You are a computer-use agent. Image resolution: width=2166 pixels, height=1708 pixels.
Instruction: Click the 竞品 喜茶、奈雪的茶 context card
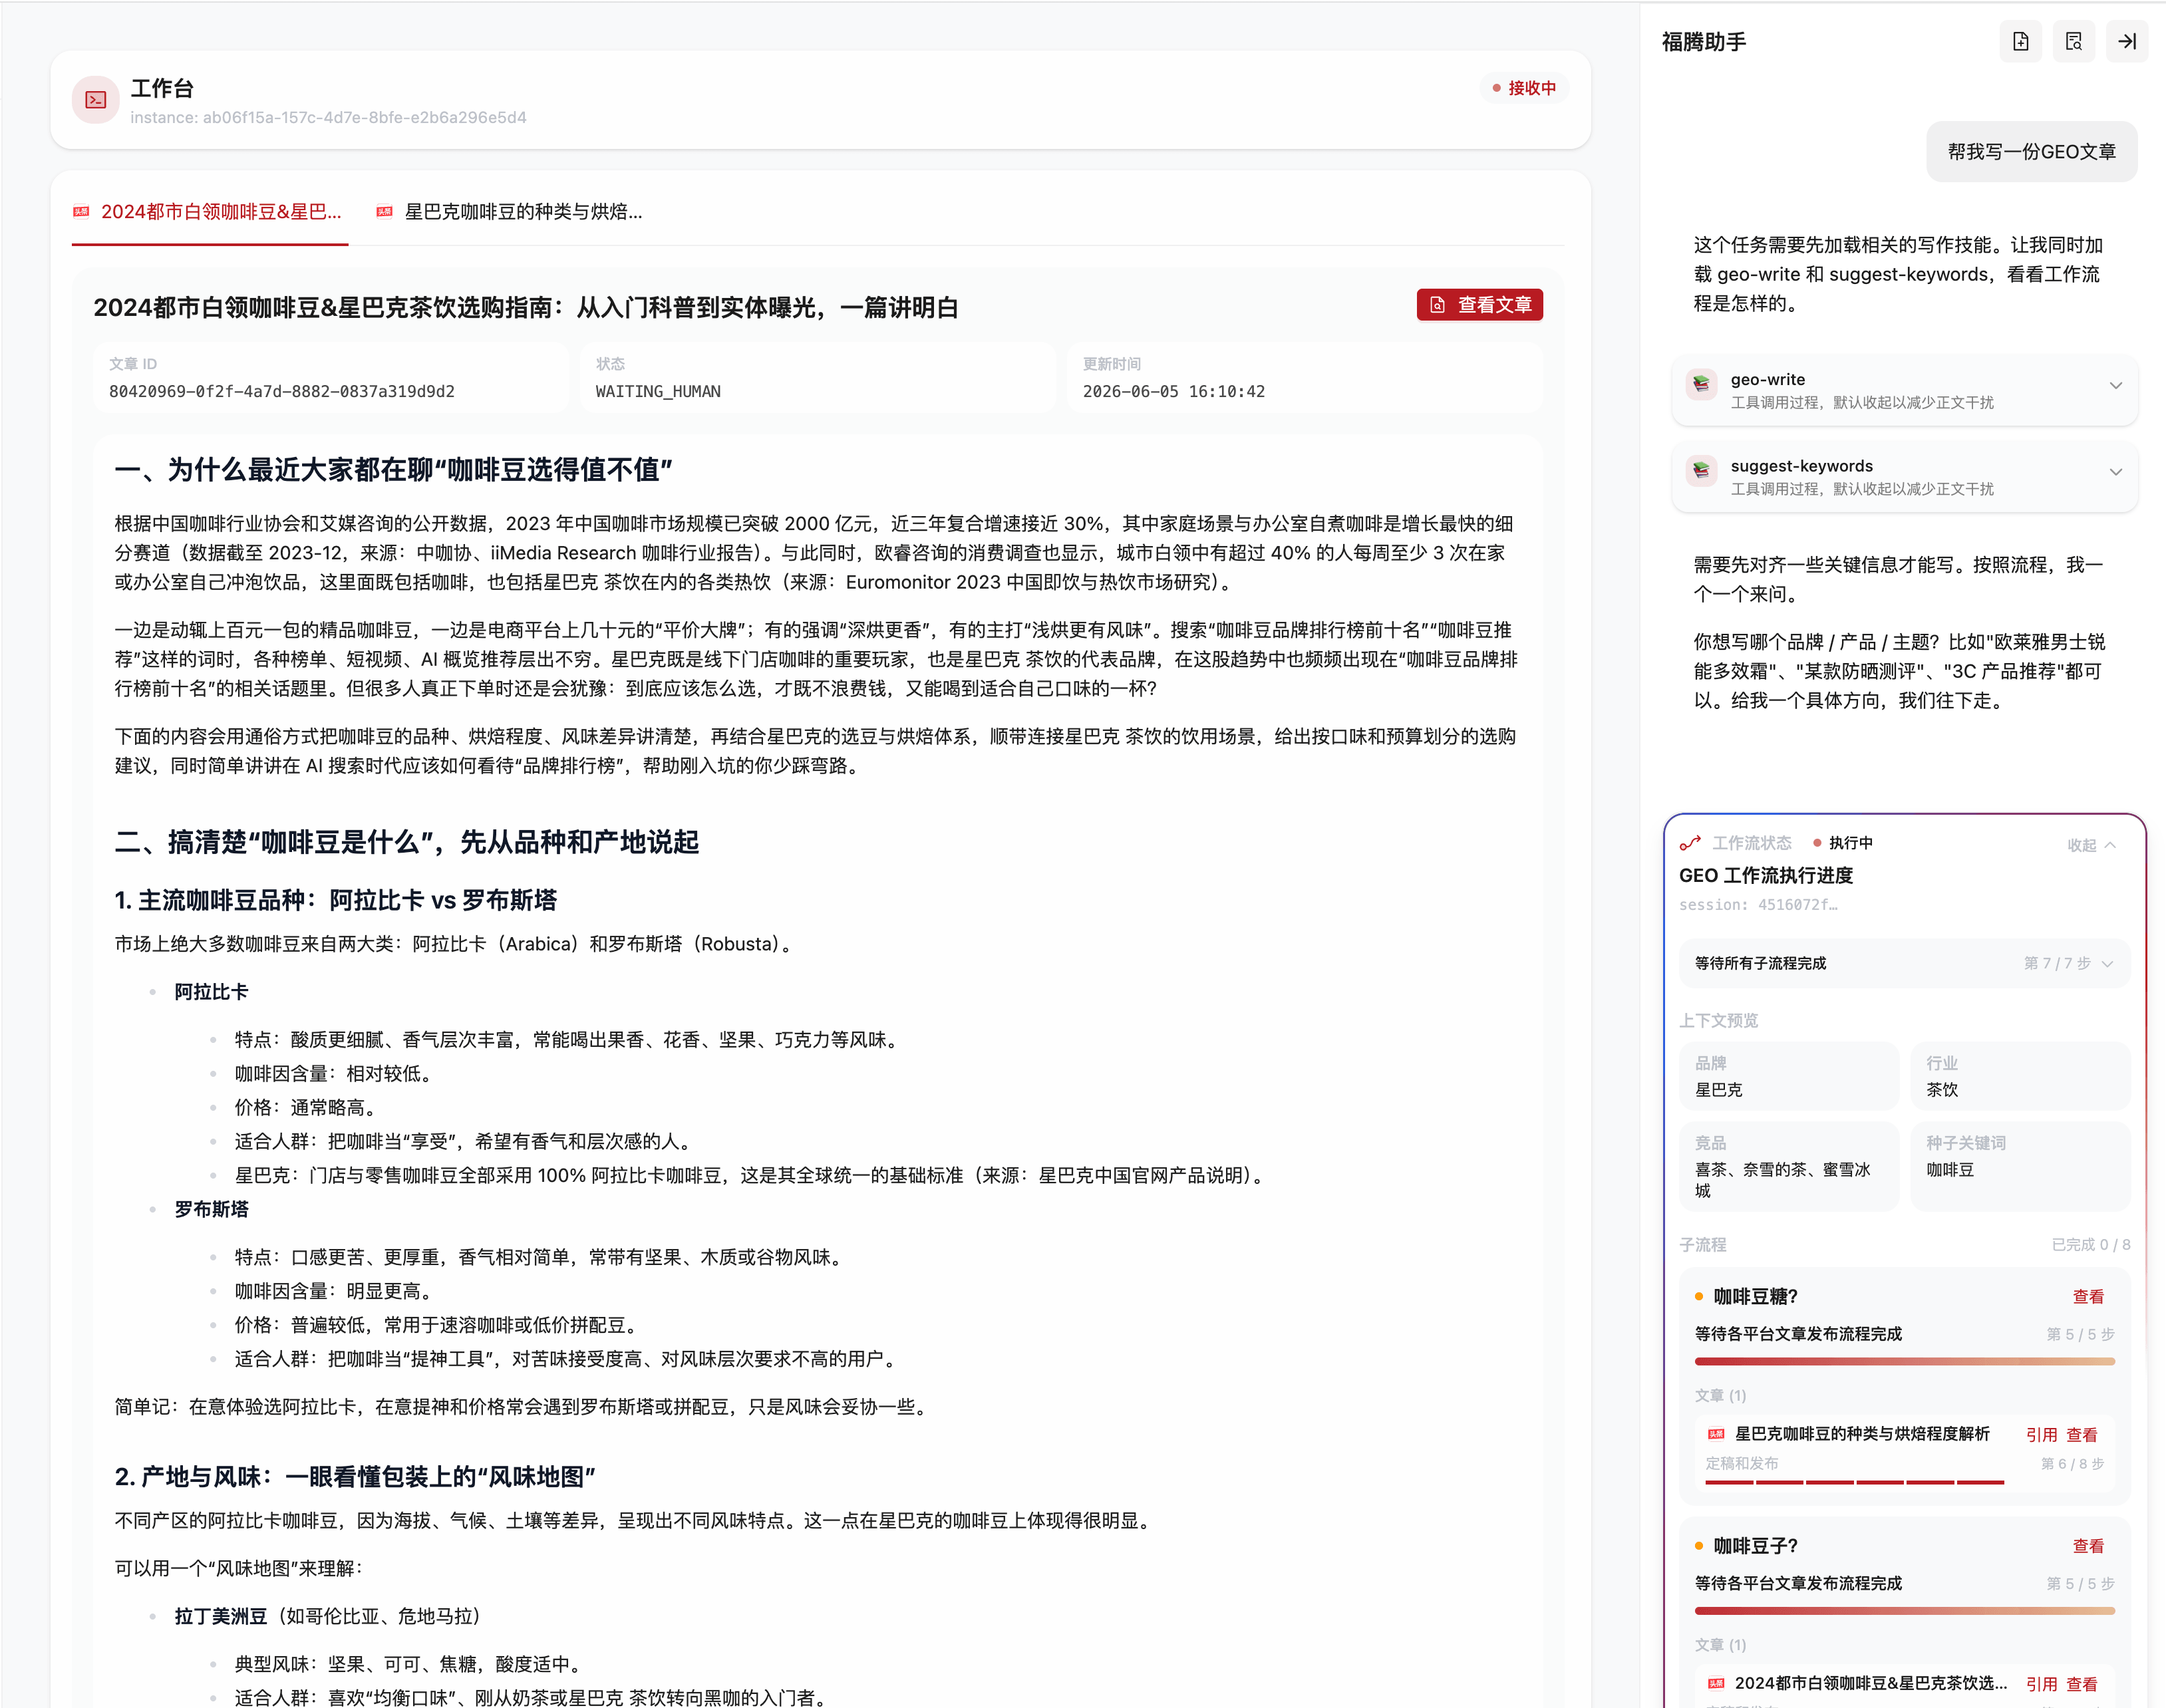pyautogui.click(x=1788, y=1166)
